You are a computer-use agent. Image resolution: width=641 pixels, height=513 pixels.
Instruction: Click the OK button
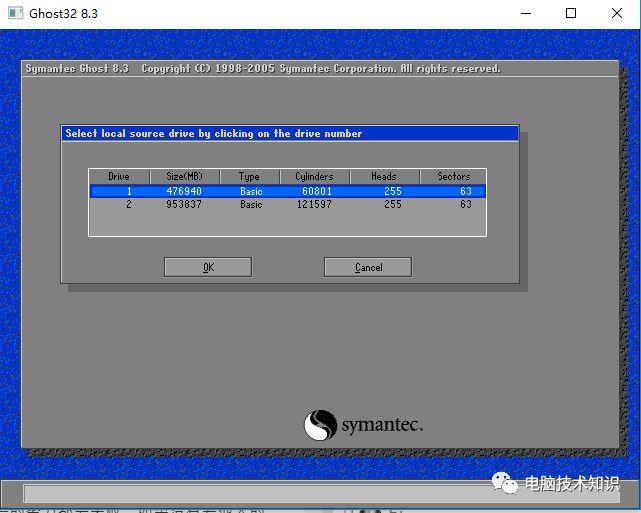click(x=208, y=267)
